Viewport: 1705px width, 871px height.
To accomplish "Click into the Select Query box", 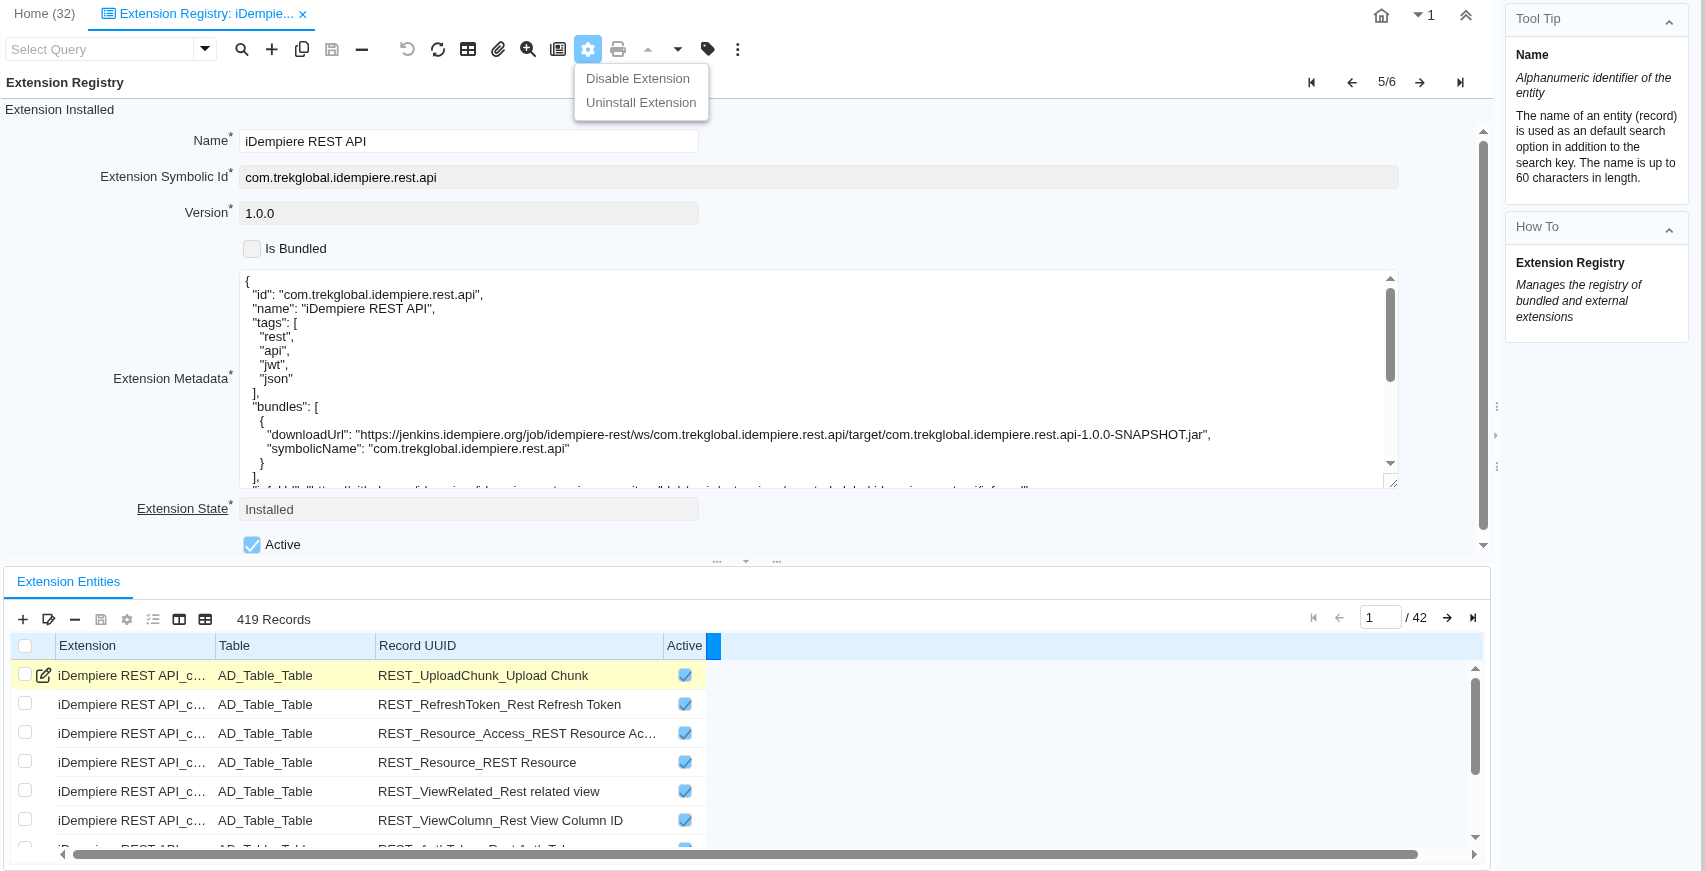I will click(100, 49).
